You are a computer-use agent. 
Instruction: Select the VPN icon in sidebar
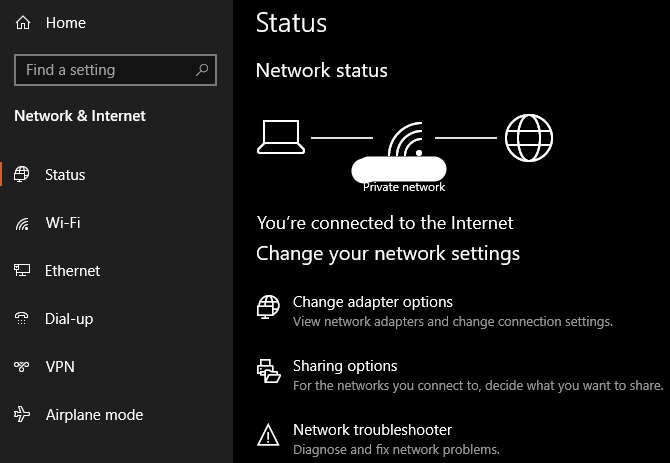point(21,366)
